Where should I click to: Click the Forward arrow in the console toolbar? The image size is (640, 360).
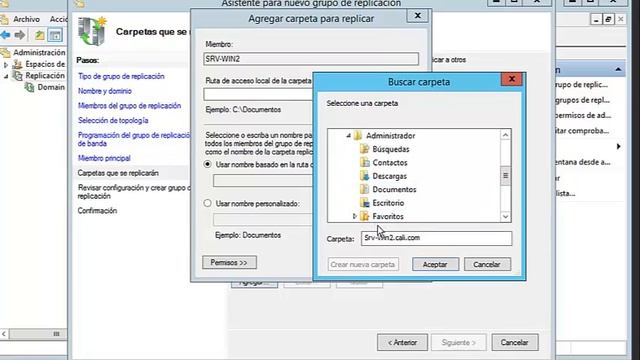(x=20, y=35)
